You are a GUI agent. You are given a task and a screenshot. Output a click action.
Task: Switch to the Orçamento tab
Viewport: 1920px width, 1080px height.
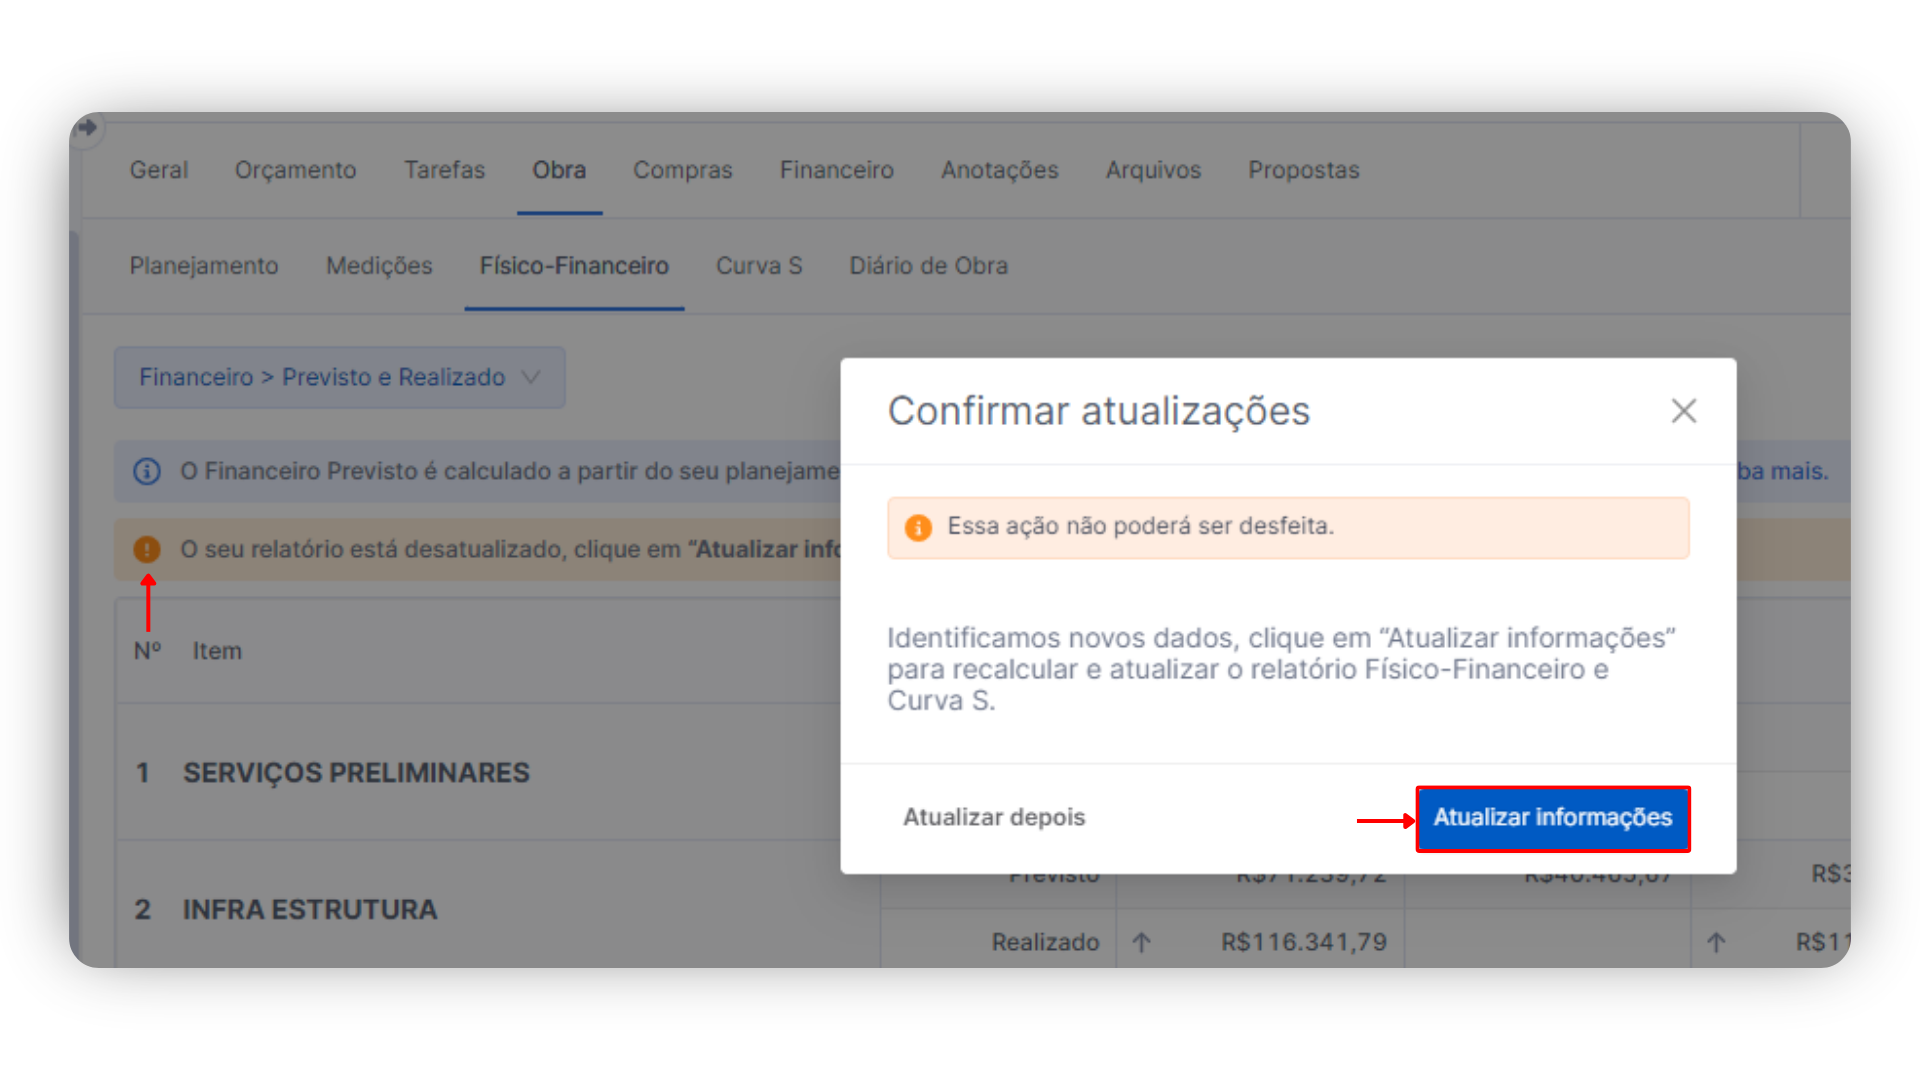click(295, 170)
